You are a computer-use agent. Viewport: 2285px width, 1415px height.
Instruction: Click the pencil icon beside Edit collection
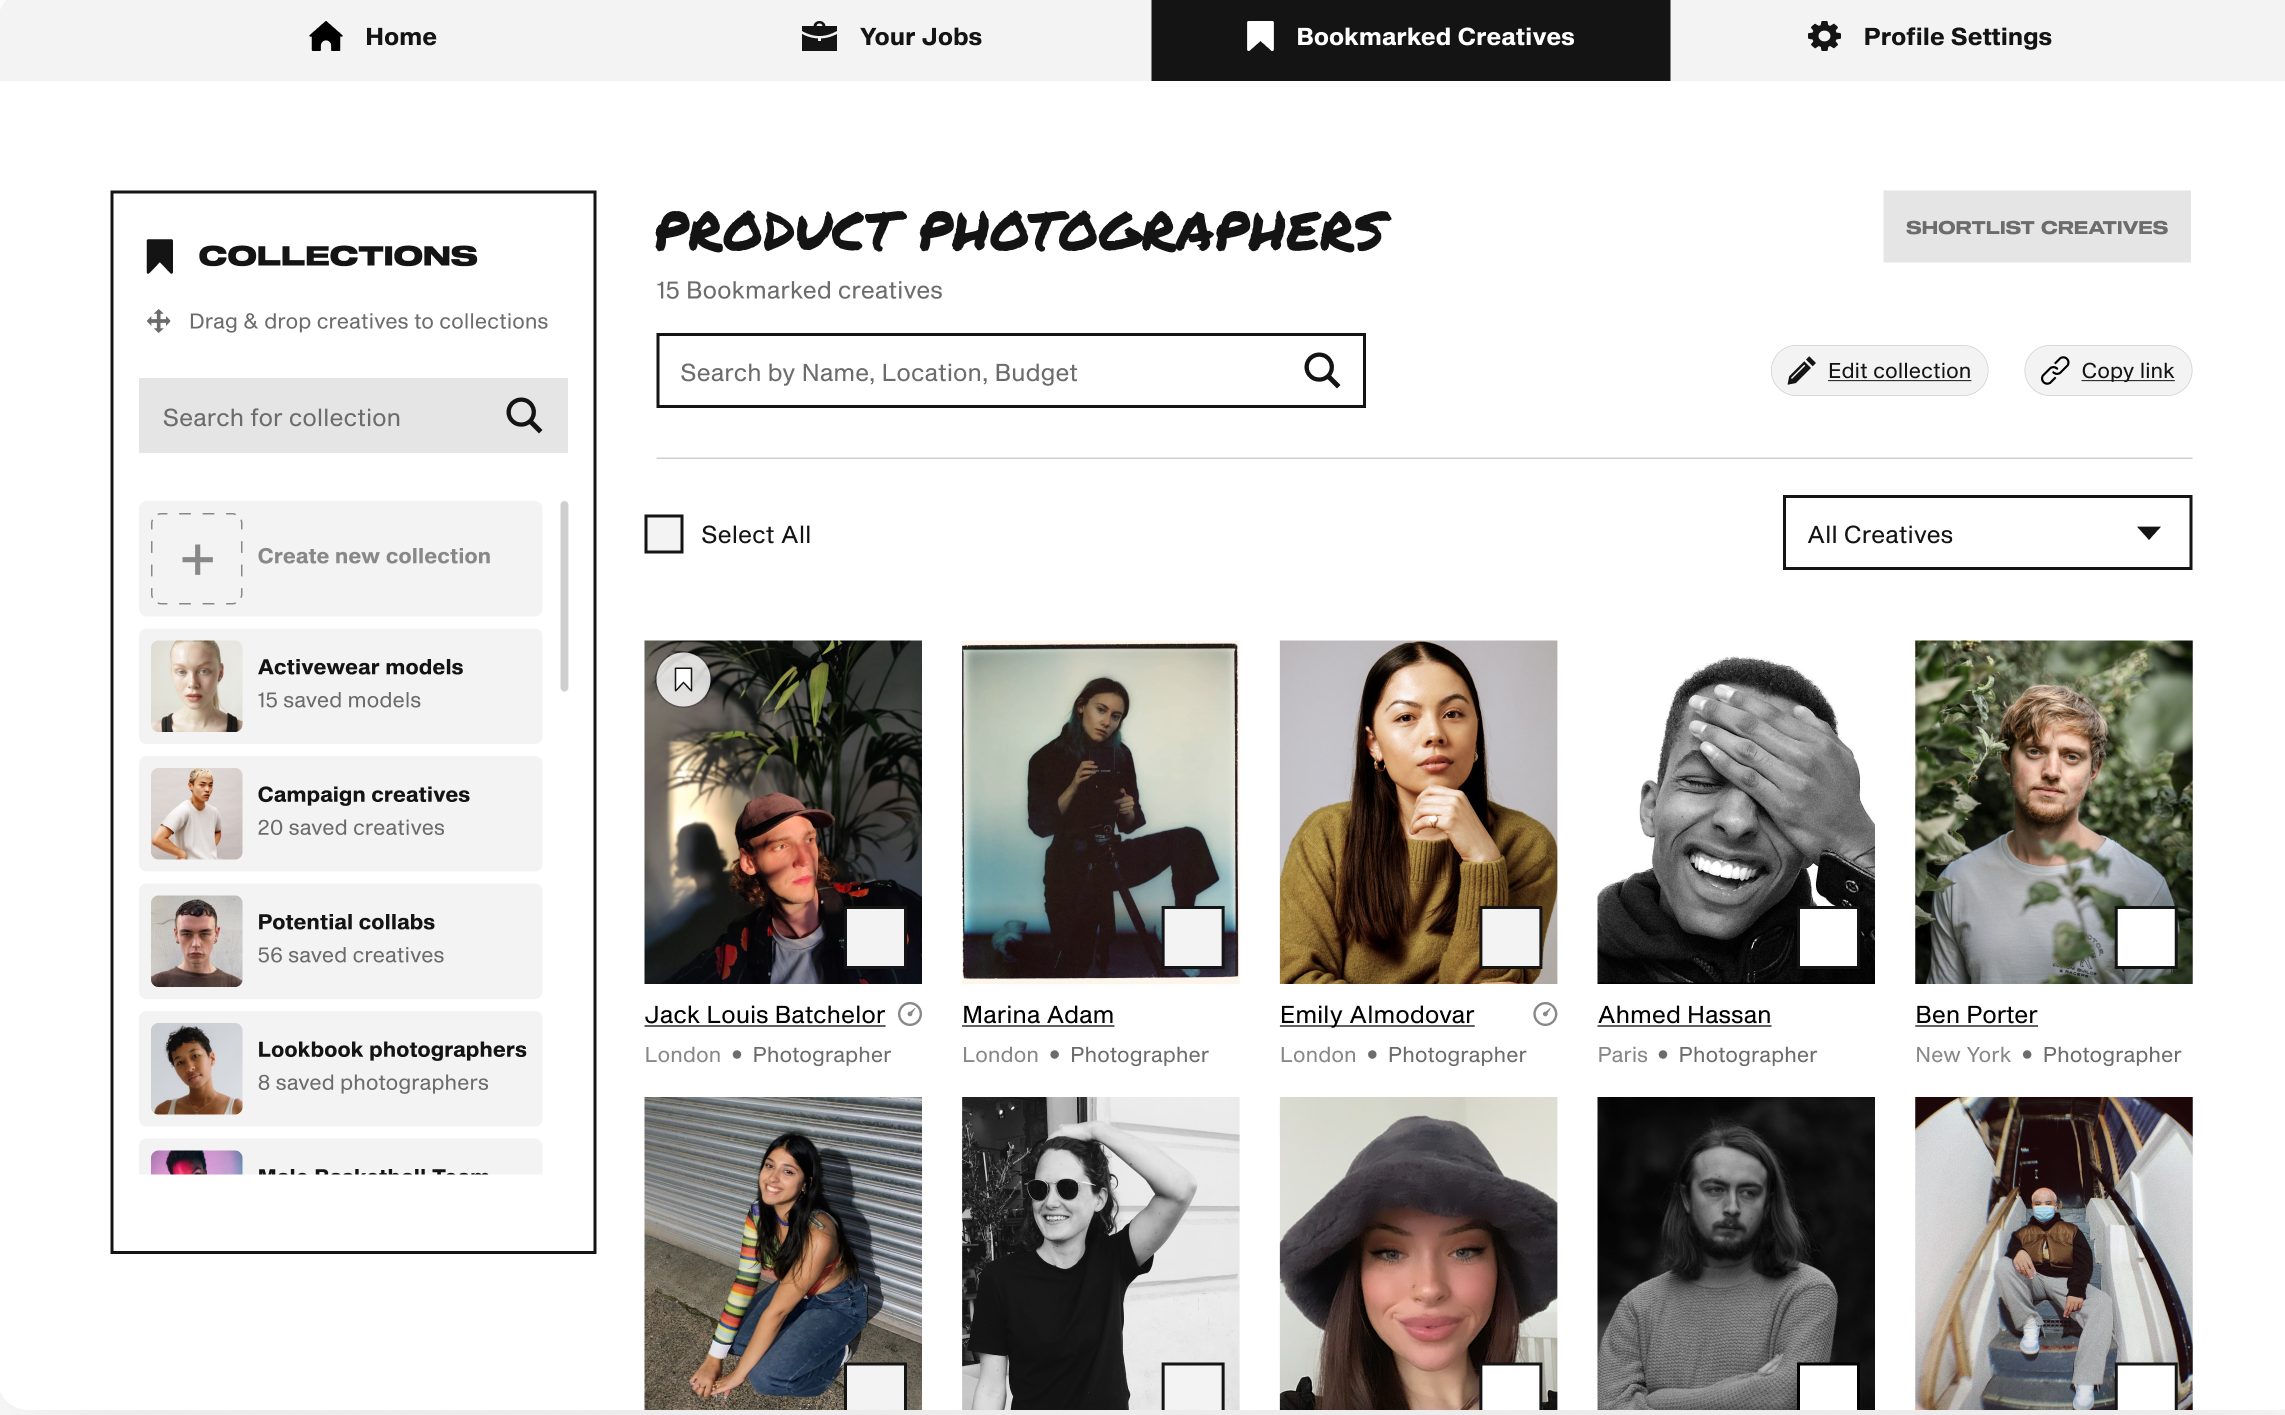[x=1801, y=371]
